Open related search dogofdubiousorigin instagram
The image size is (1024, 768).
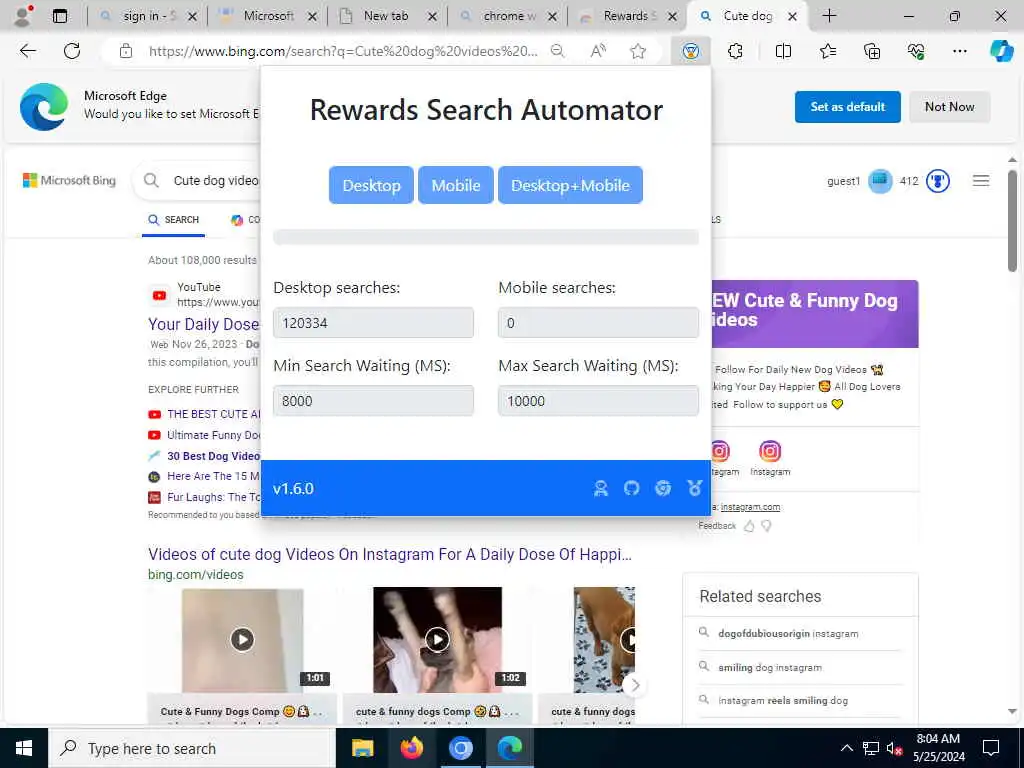pyautogui.click(x=788, y=633)
